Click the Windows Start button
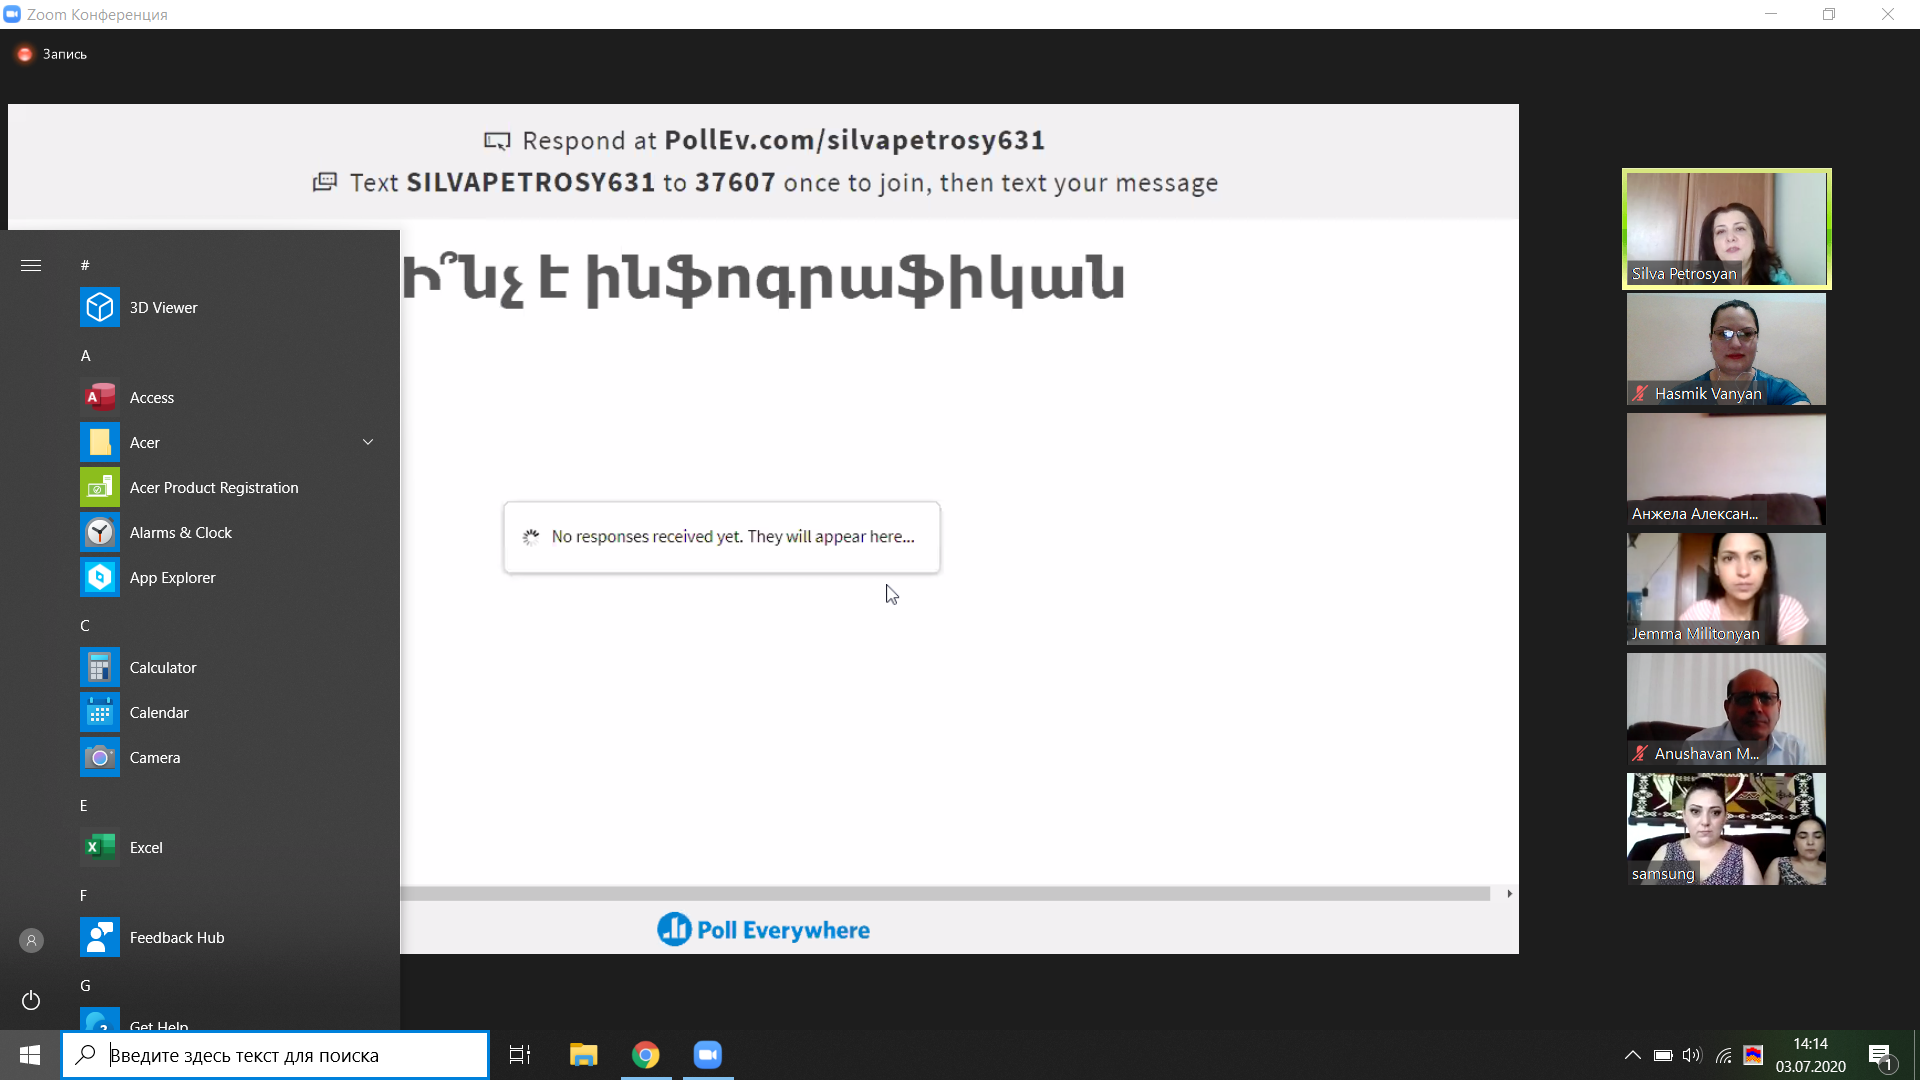Image resolution: width=1920 pixels, height=1080 pixels. pos(30,1055)
